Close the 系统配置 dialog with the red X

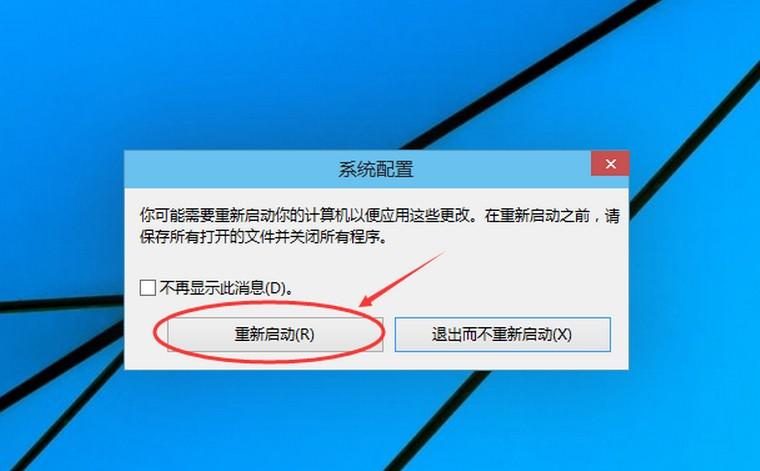pyautogui.click(x=610, y=164)
